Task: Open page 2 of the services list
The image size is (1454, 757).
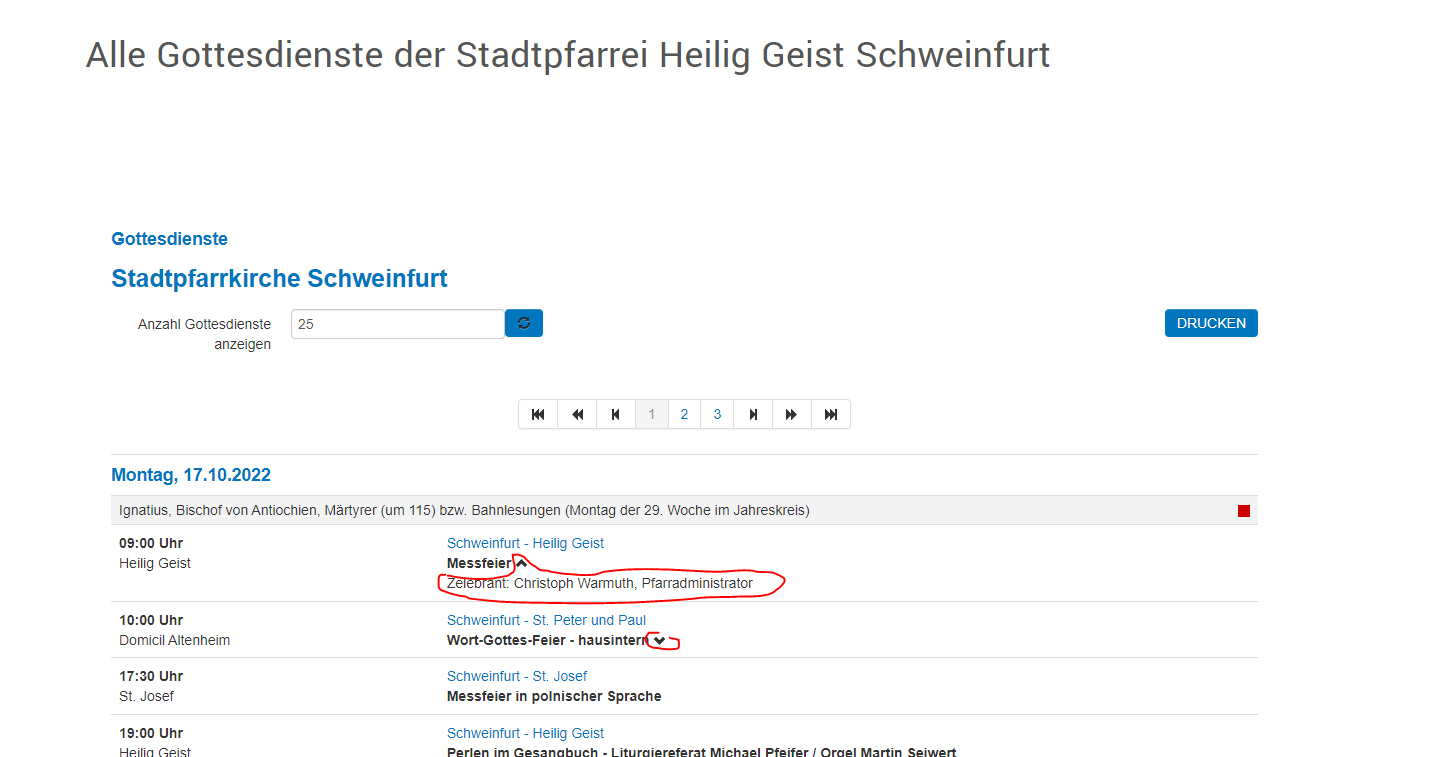Action: tap(684, 414)
